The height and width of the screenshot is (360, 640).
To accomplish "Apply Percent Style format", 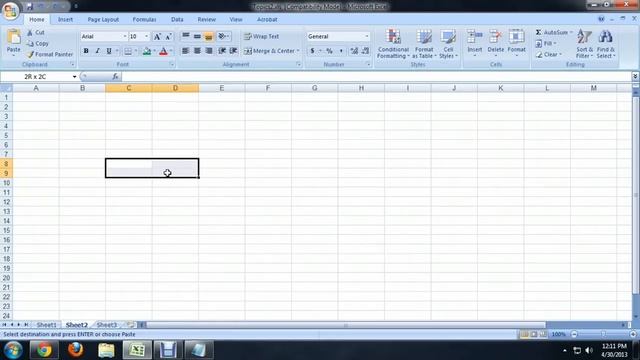I will tap(329, 51).
